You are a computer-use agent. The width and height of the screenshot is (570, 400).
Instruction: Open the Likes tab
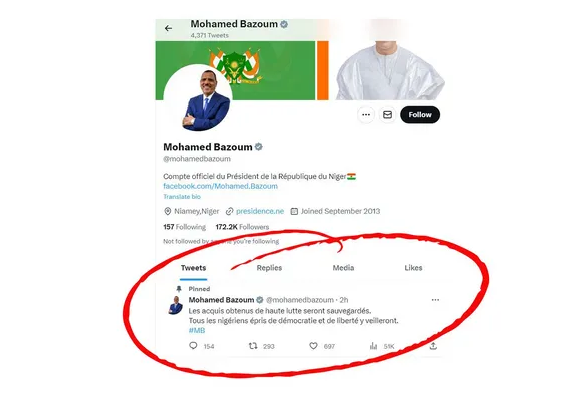(413, 268)
